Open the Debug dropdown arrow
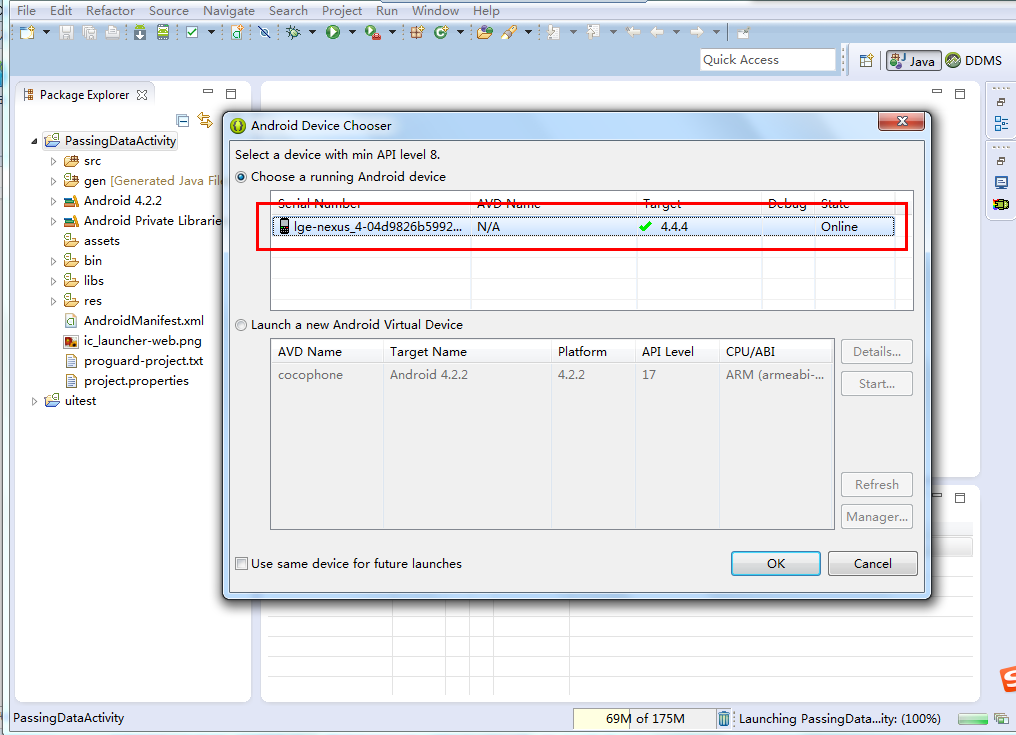The image size is (1016, 735). [312, 32]
